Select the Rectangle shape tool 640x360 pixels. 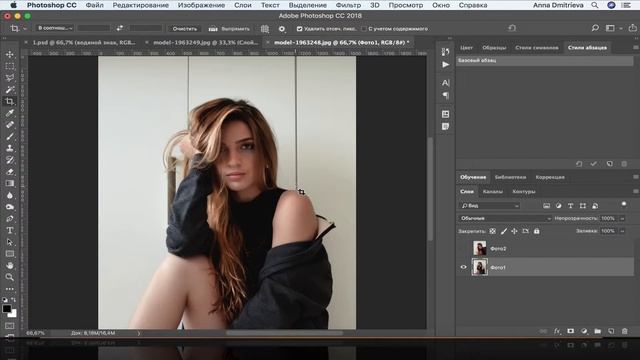(10, 254)
